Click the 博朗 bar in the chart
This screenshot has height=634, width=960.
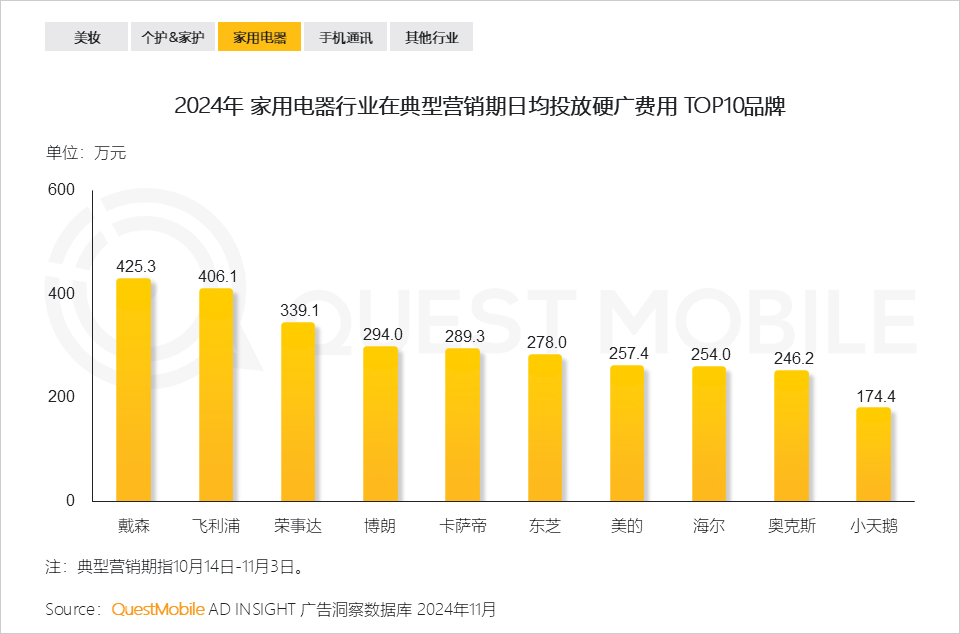coord(381,424)
